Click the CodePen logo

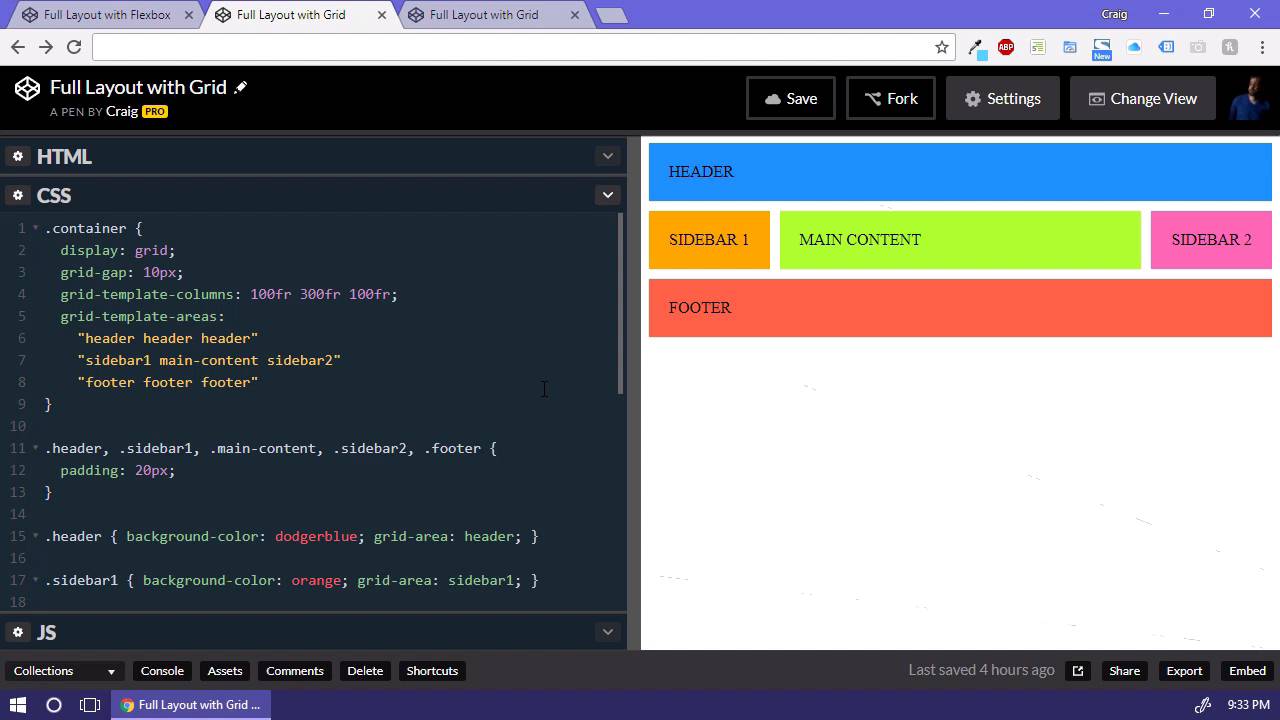[27, 89]
